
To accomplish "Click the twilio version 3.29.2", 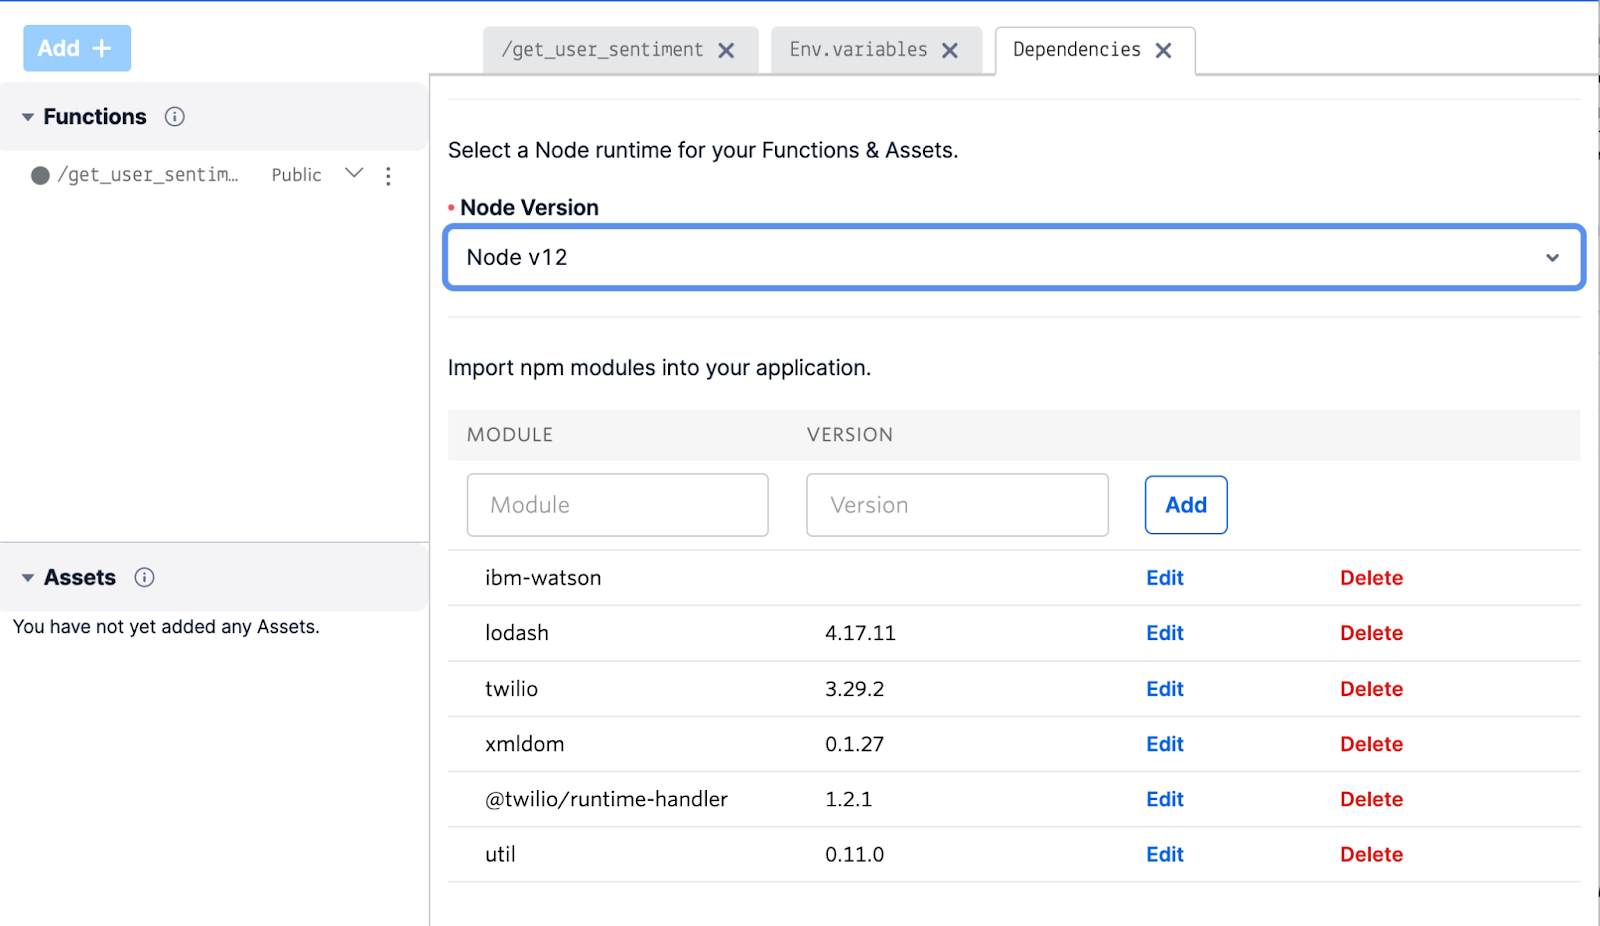I will pos(854,689).
